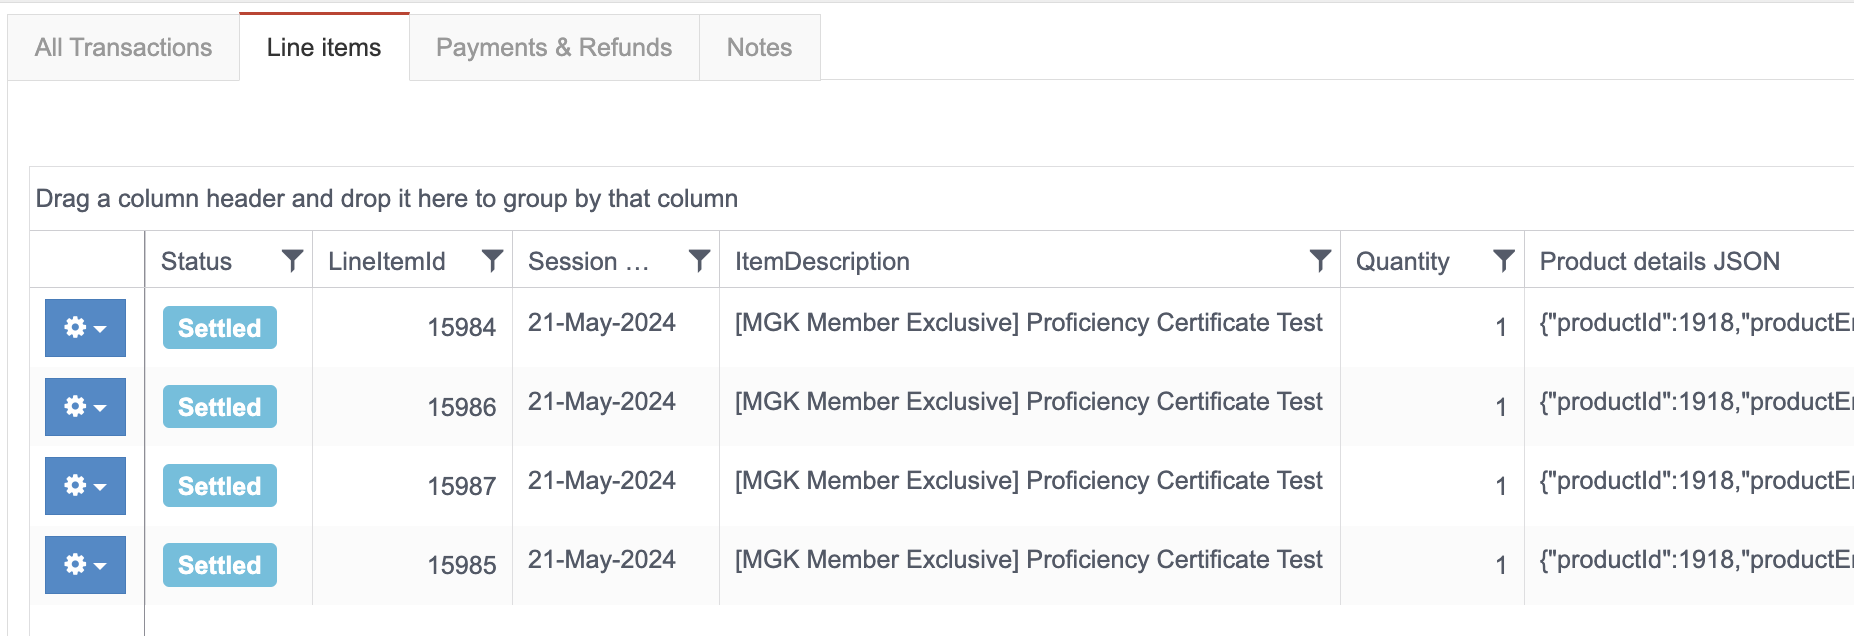The width and height of the screenshot is (1854, 636).
Task: Click Settled badge for item 15984
Action: point(219,328)
